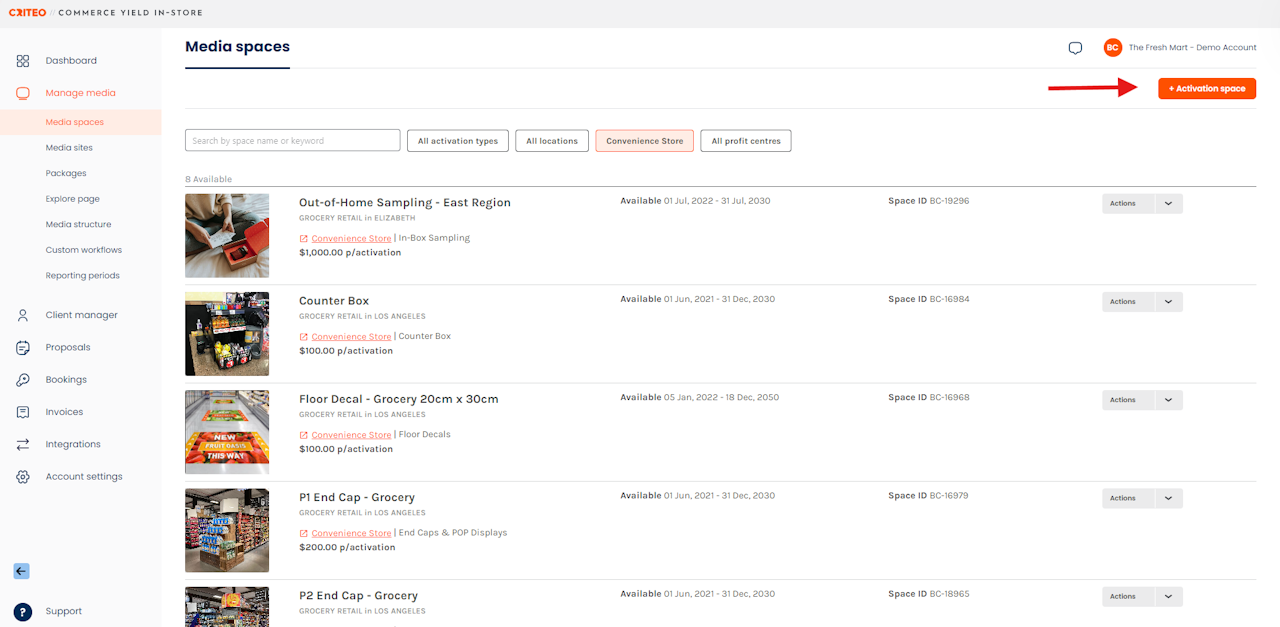
Task: Click the Client manager person icon
Action: (x=23, y=315)
